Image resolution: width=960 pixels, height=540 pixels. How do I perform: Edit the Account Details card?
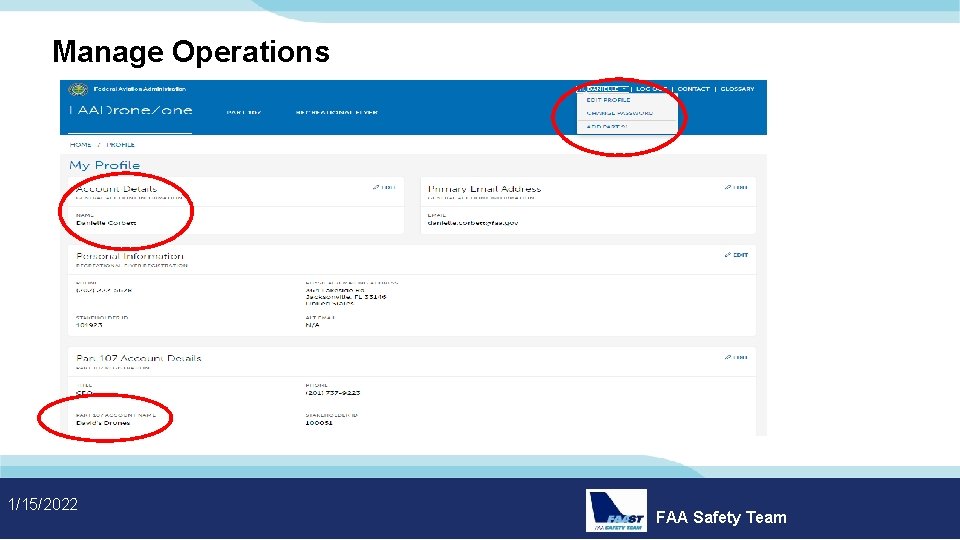click(384, 187)
